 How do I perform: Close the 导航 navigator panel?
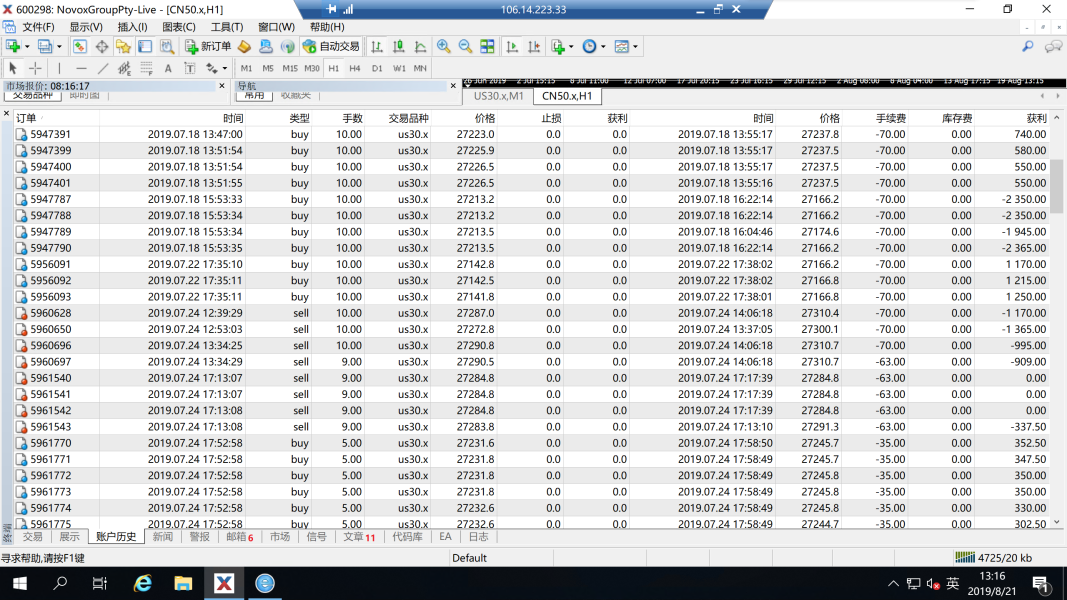pos(453,86)
